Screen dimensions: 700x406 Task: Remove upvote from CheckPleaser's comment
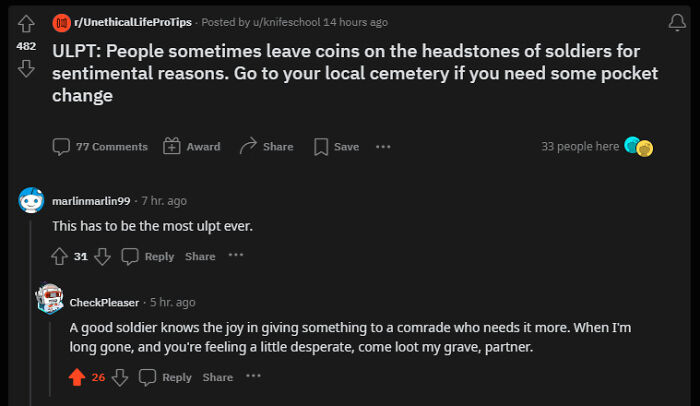click(x=76, y=377)
